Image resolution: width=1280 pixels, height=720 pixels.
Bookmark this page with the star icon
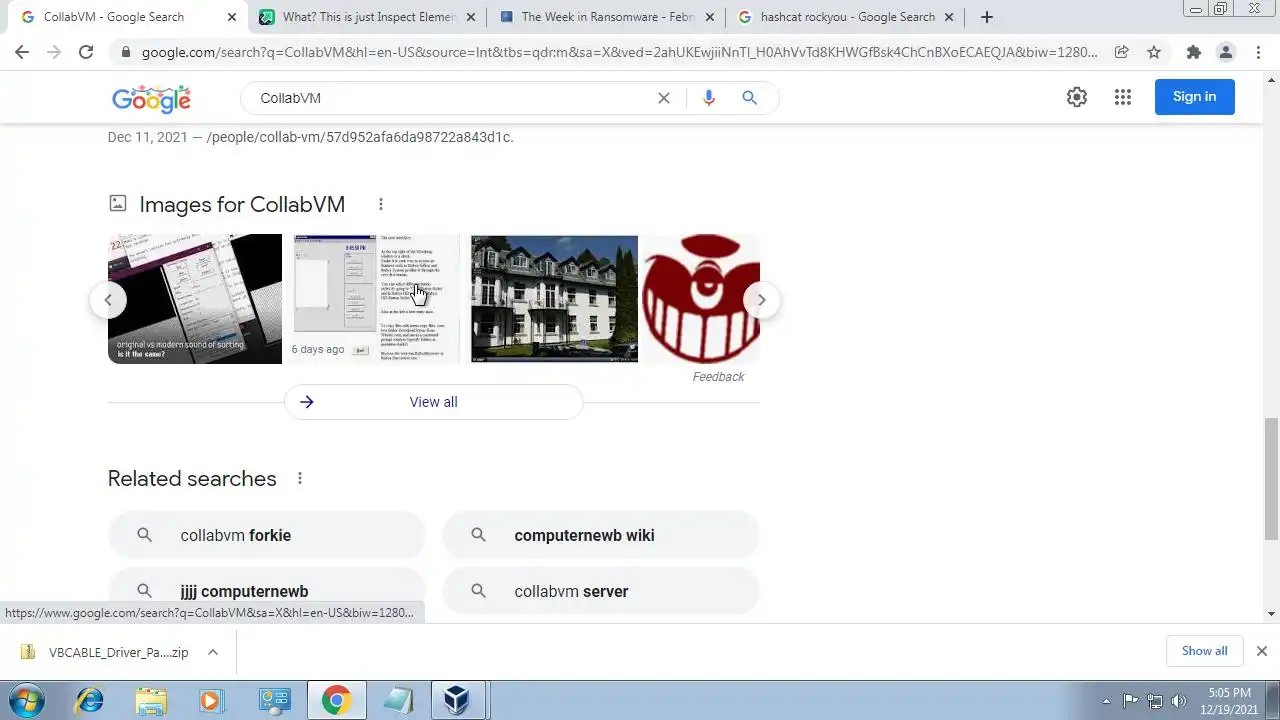click(x=1154, y=52)
